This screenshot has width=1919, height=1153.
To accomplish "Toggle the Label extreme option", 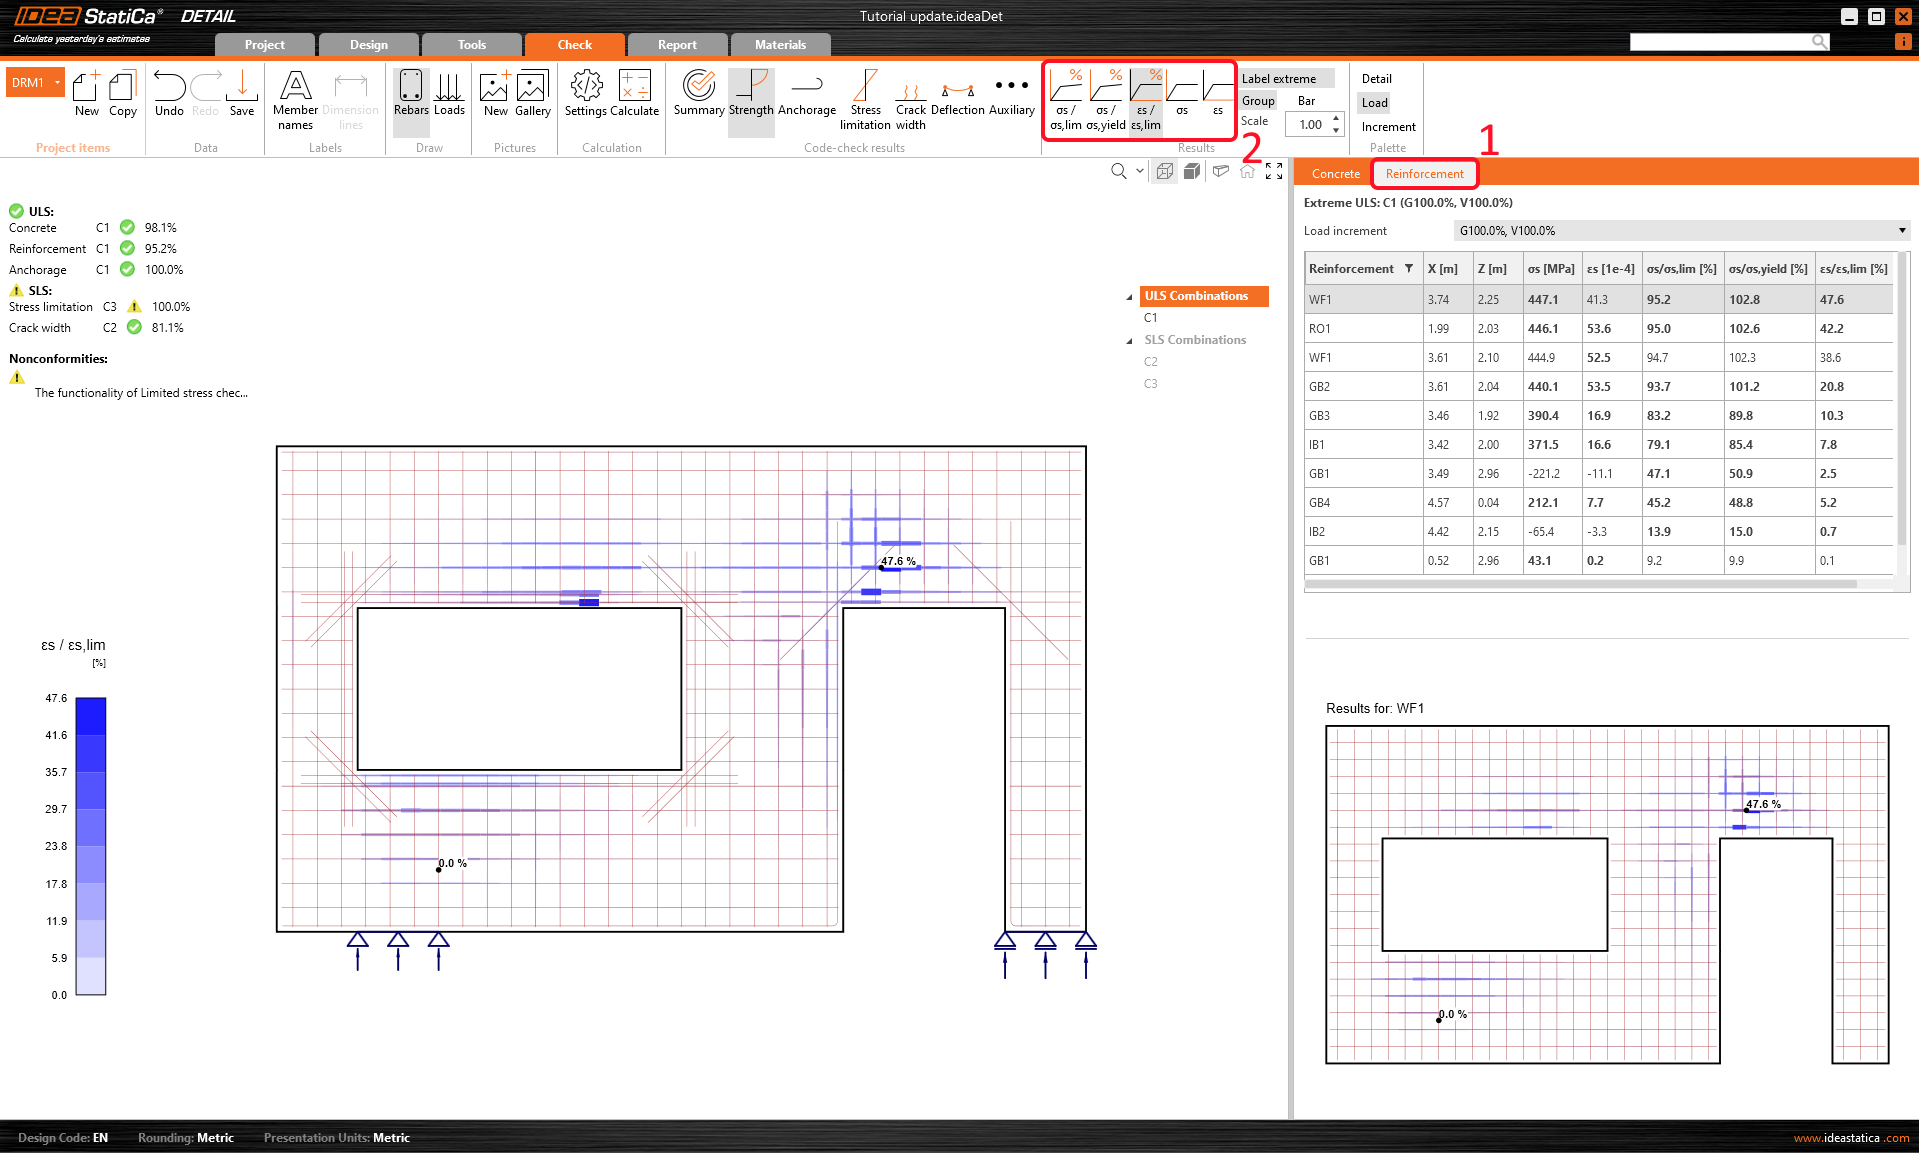I will click(1285, 79).
